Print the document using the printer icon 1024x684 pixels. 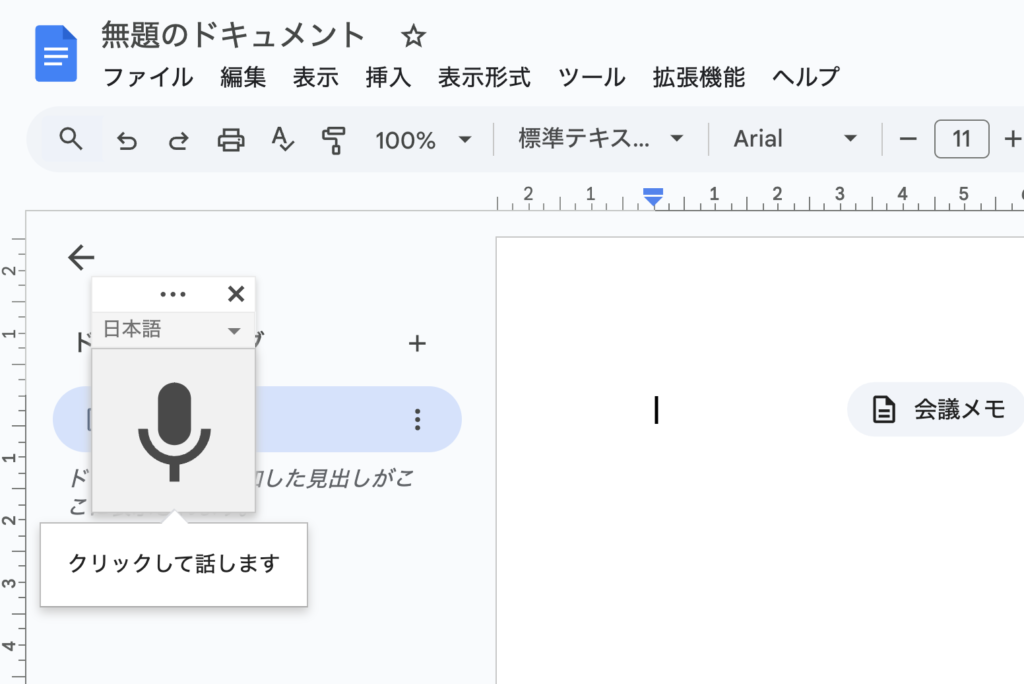(231, 140)
